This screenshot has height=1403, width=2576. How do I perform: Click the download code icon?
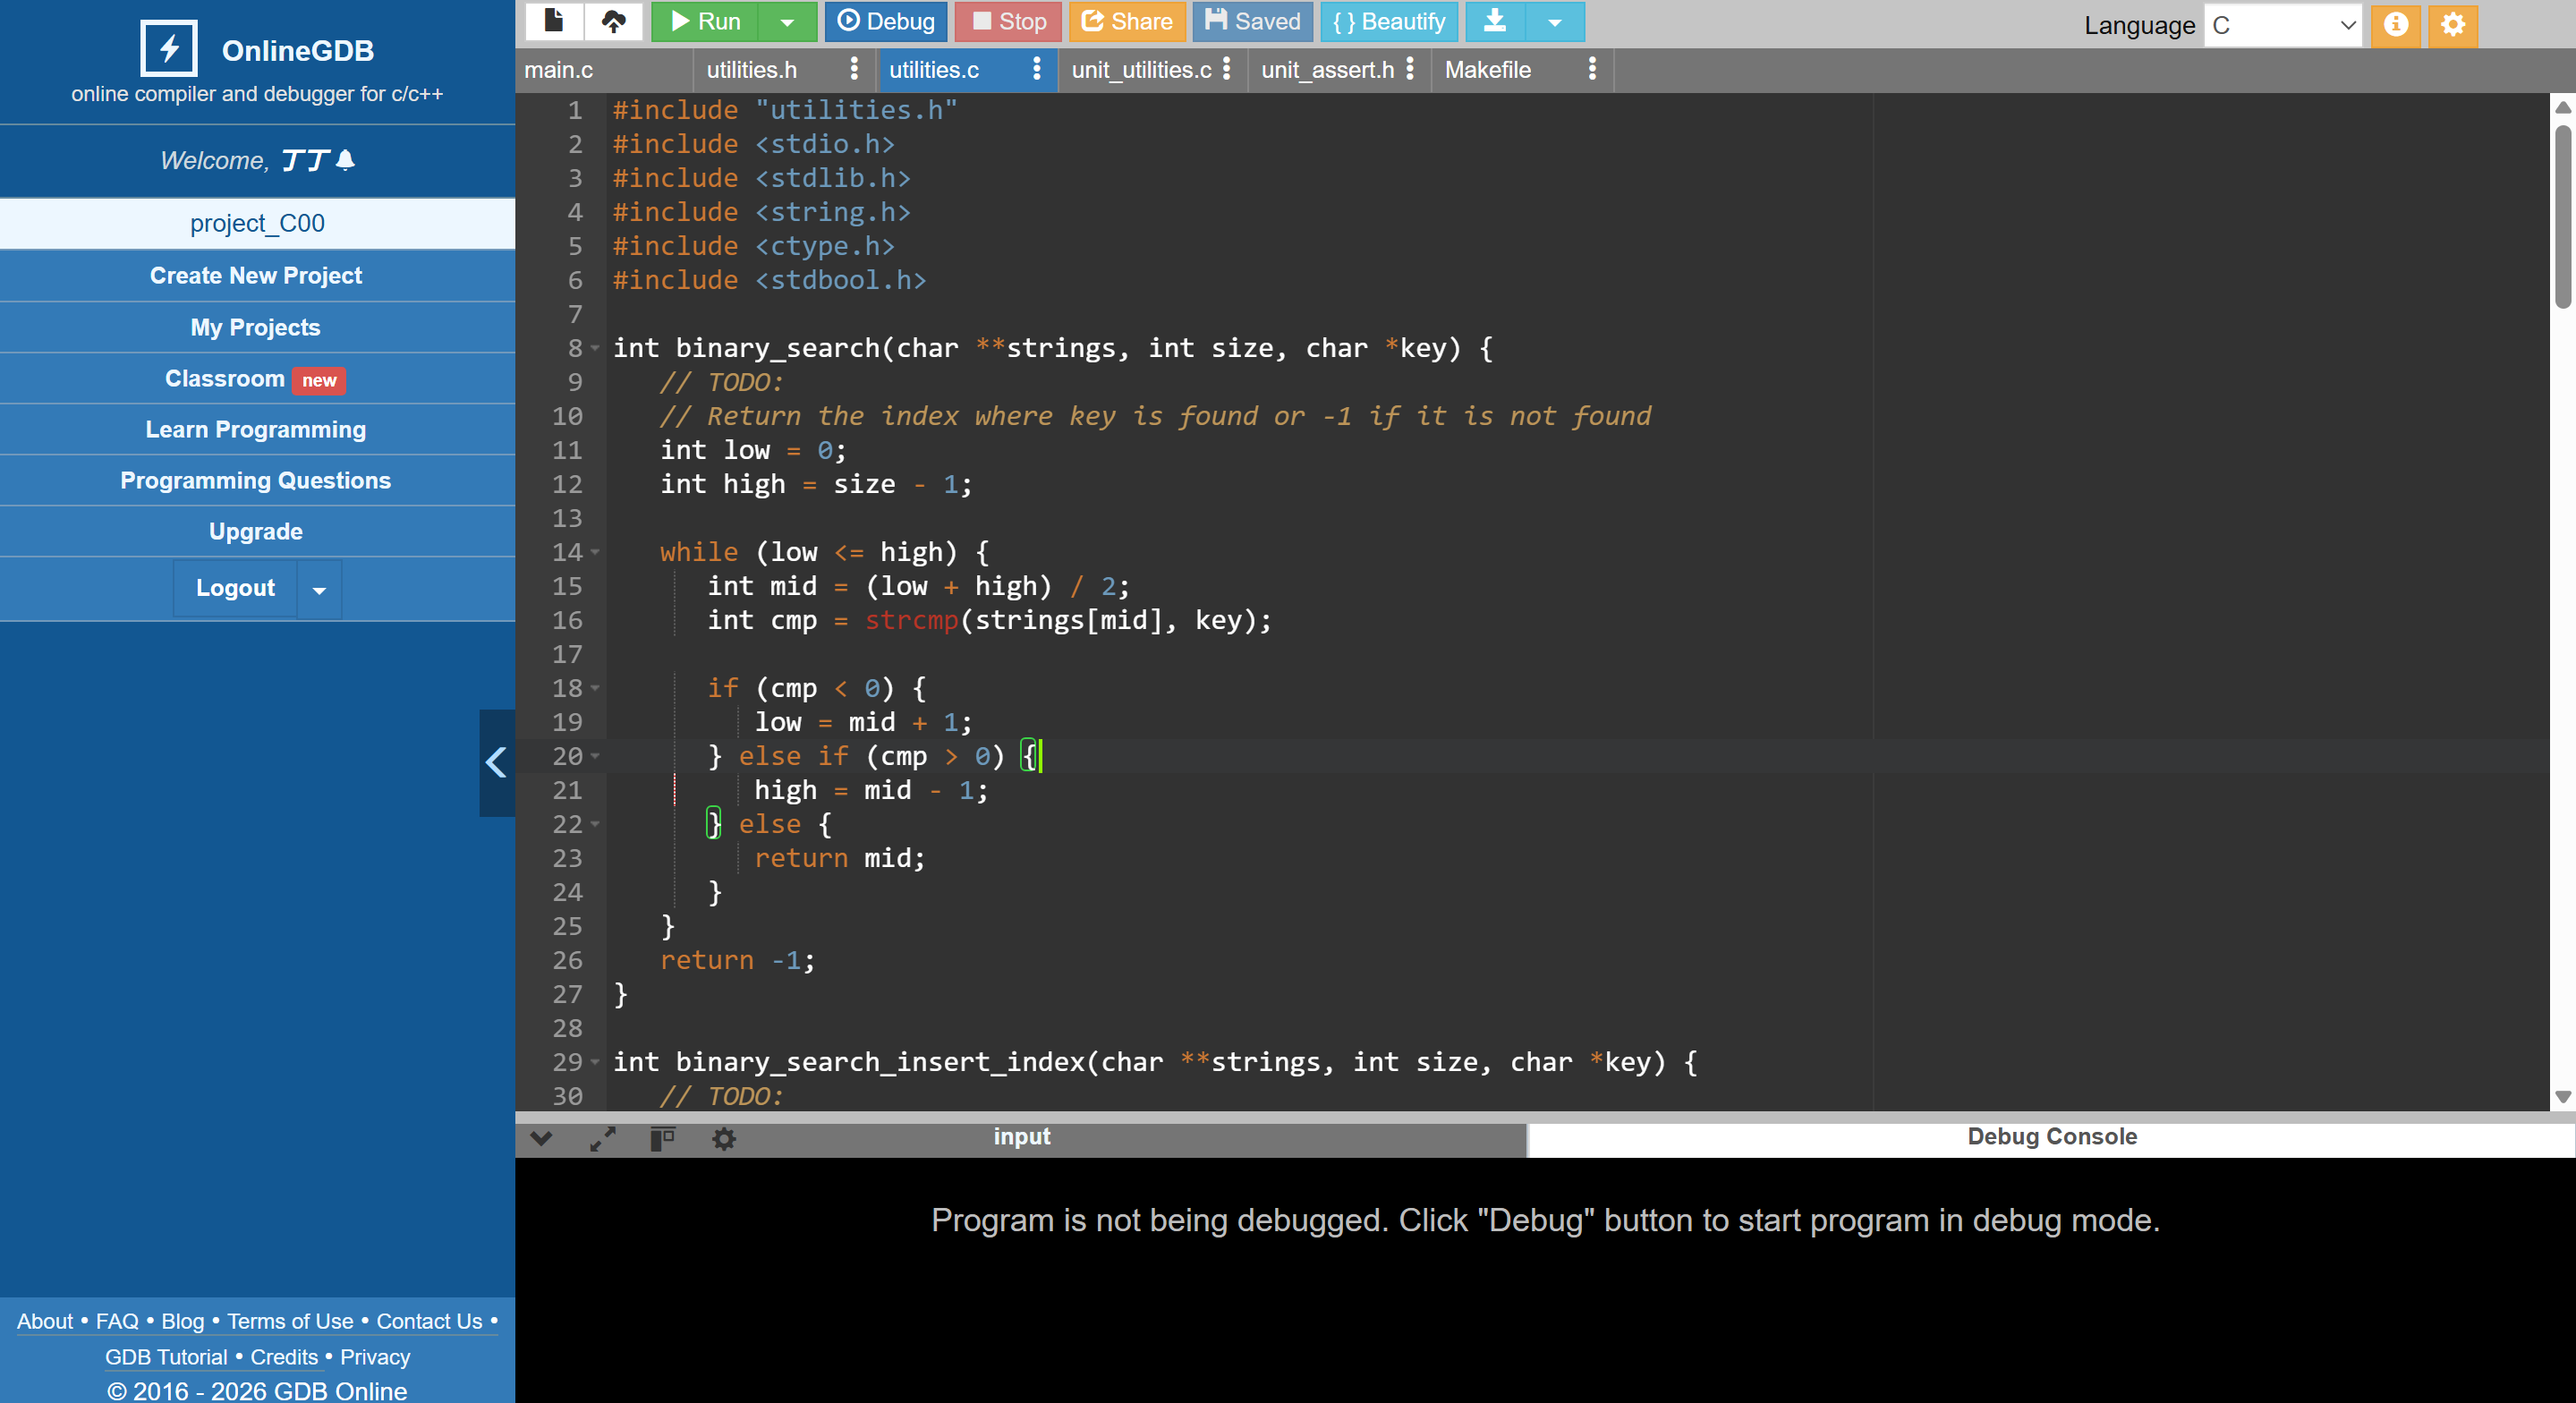1495,21
